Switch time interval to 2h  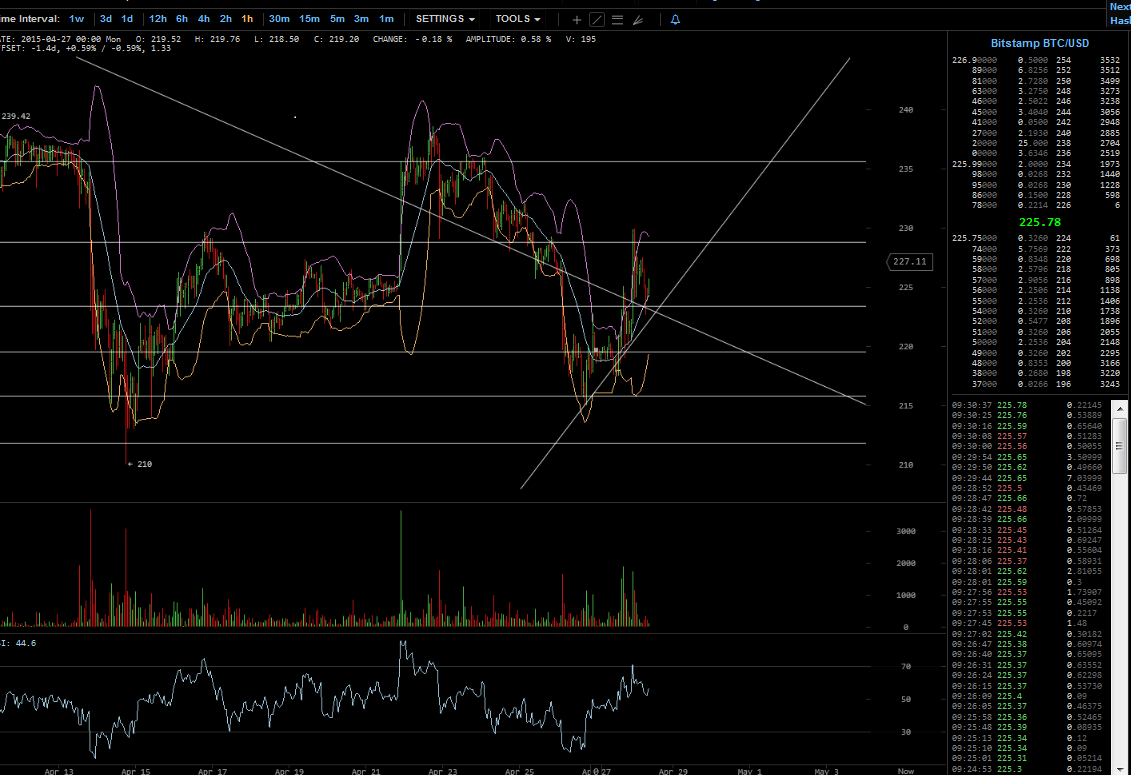click(x=226, y=19)
